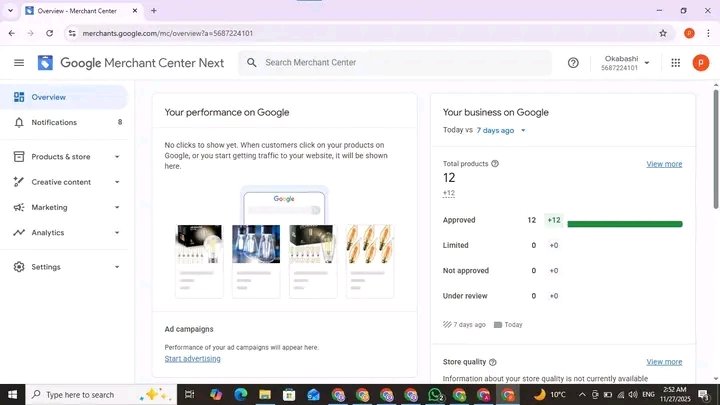Open Windows Start menu
Image resolution: width=720 pixels, height=405 pixels.
[12, 394]
